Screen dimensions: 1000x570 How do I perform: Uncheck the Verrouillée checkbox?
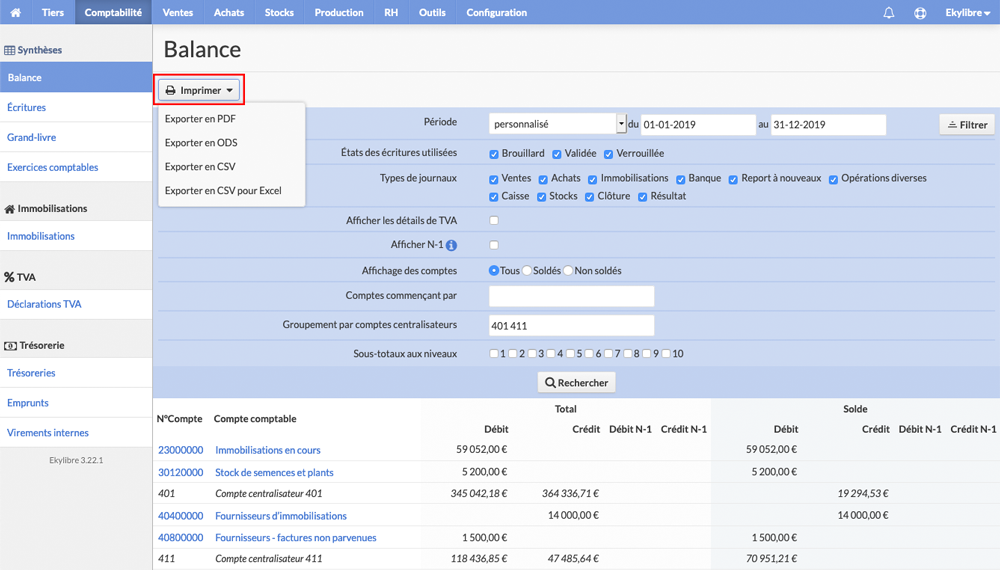[608, 154]
